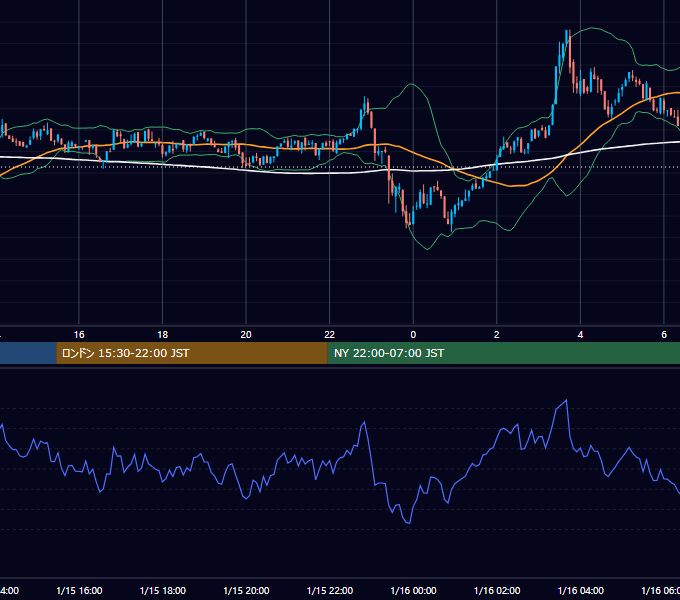Viewport: 680px width, 600px height.
Task: Click the 0 hour label on the price chart axis
Action: (413, 335)
